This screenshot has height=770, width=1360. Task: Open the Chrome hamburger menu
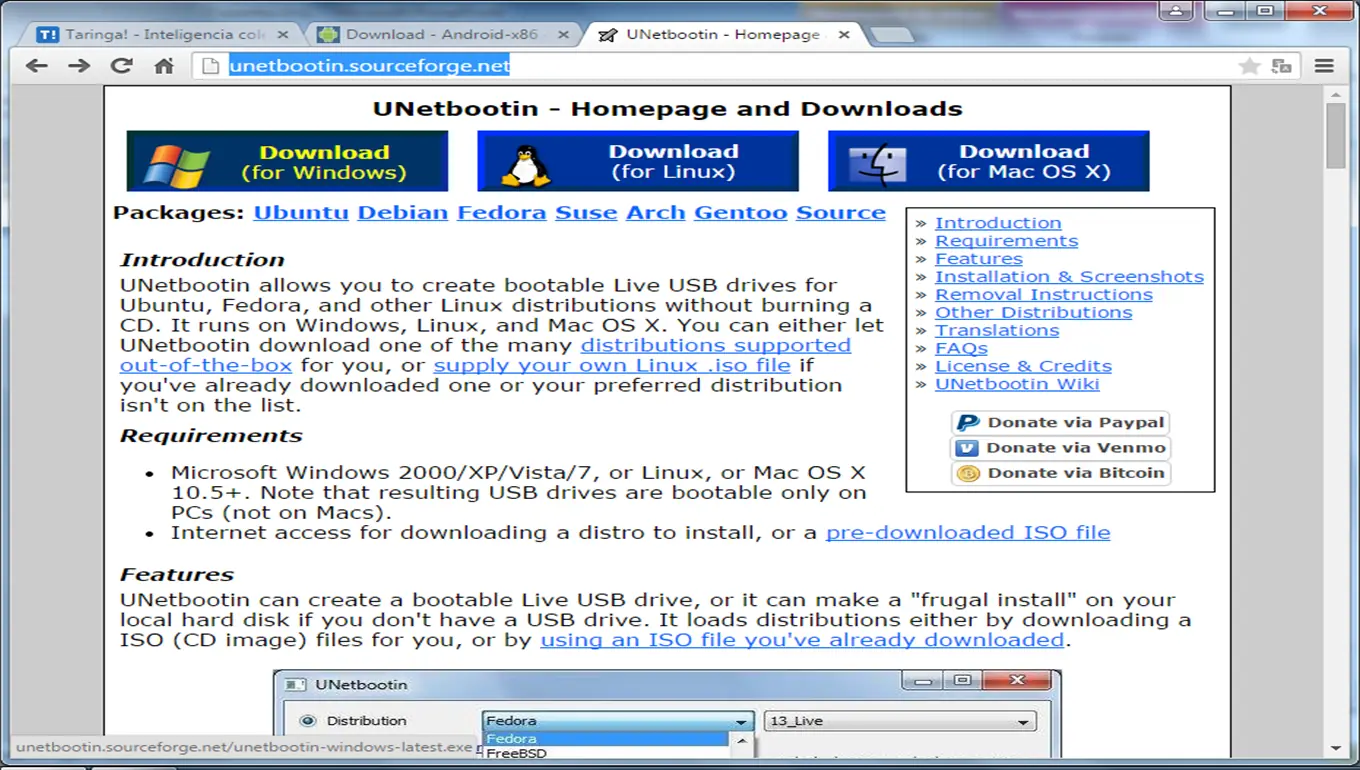coord(1324,66)
